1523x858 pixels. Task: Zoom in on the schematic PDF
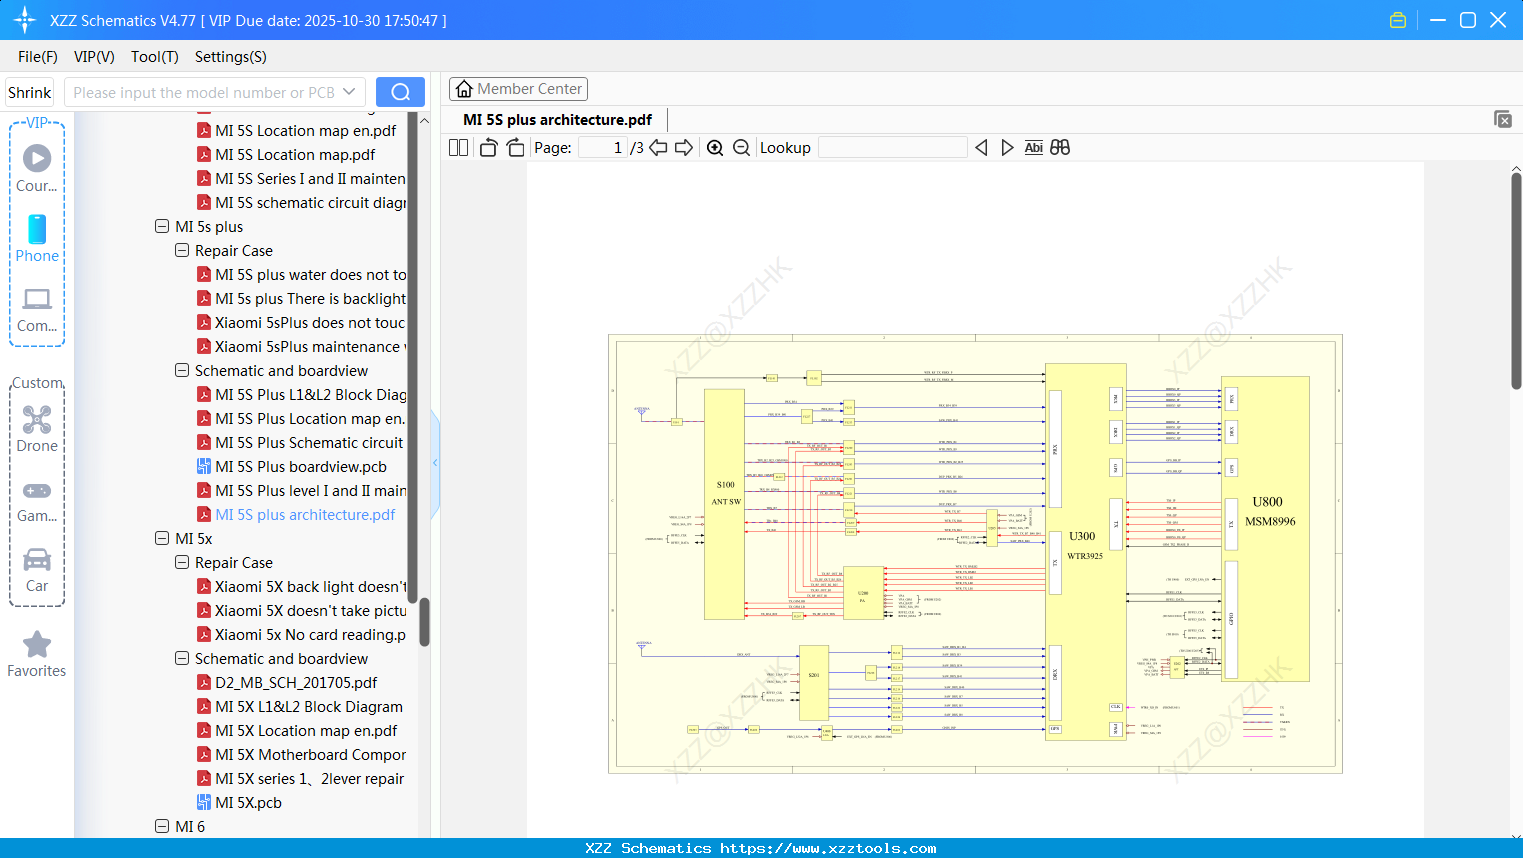point(715,147)
